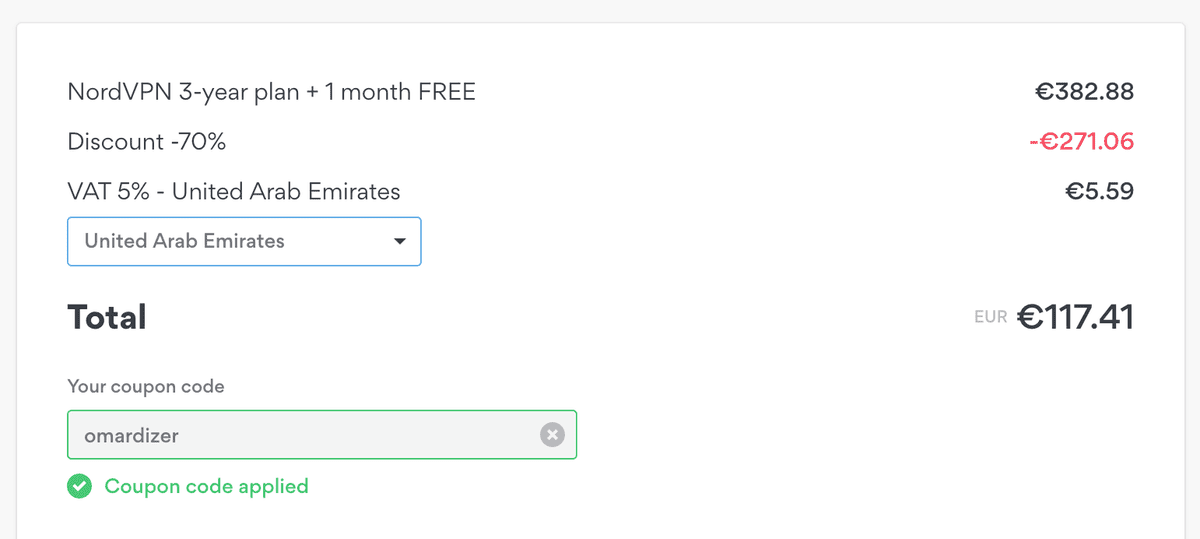Click the gray page background outside the card
The height and width of the screenshot is (539, 1200).
[600, 10]
